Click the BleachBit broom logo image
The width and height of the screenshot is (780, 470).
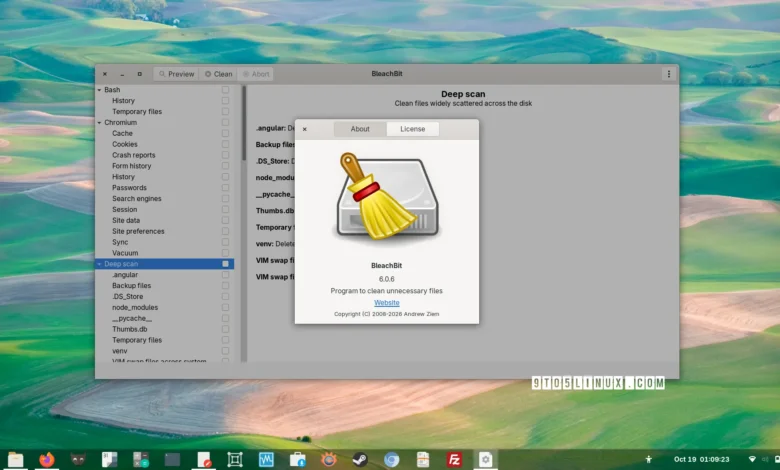(x=387, y=197)
